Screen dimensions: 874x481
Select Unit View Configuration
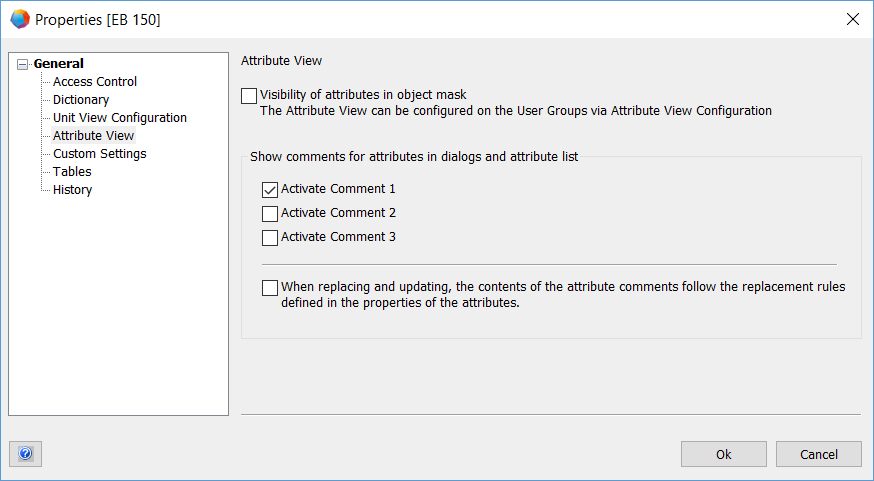[x=120, y=118]
